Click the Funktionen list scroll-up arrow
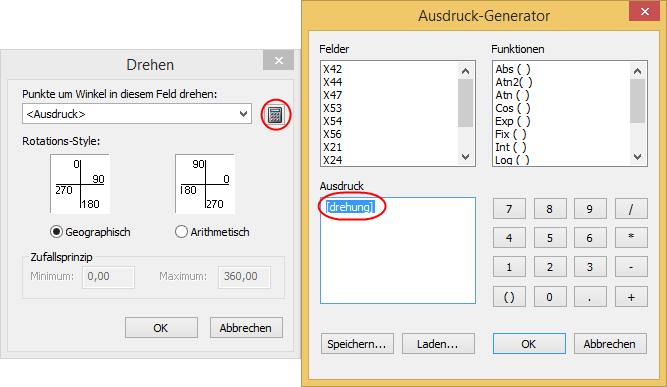667x387 pixels. (637, 71)
